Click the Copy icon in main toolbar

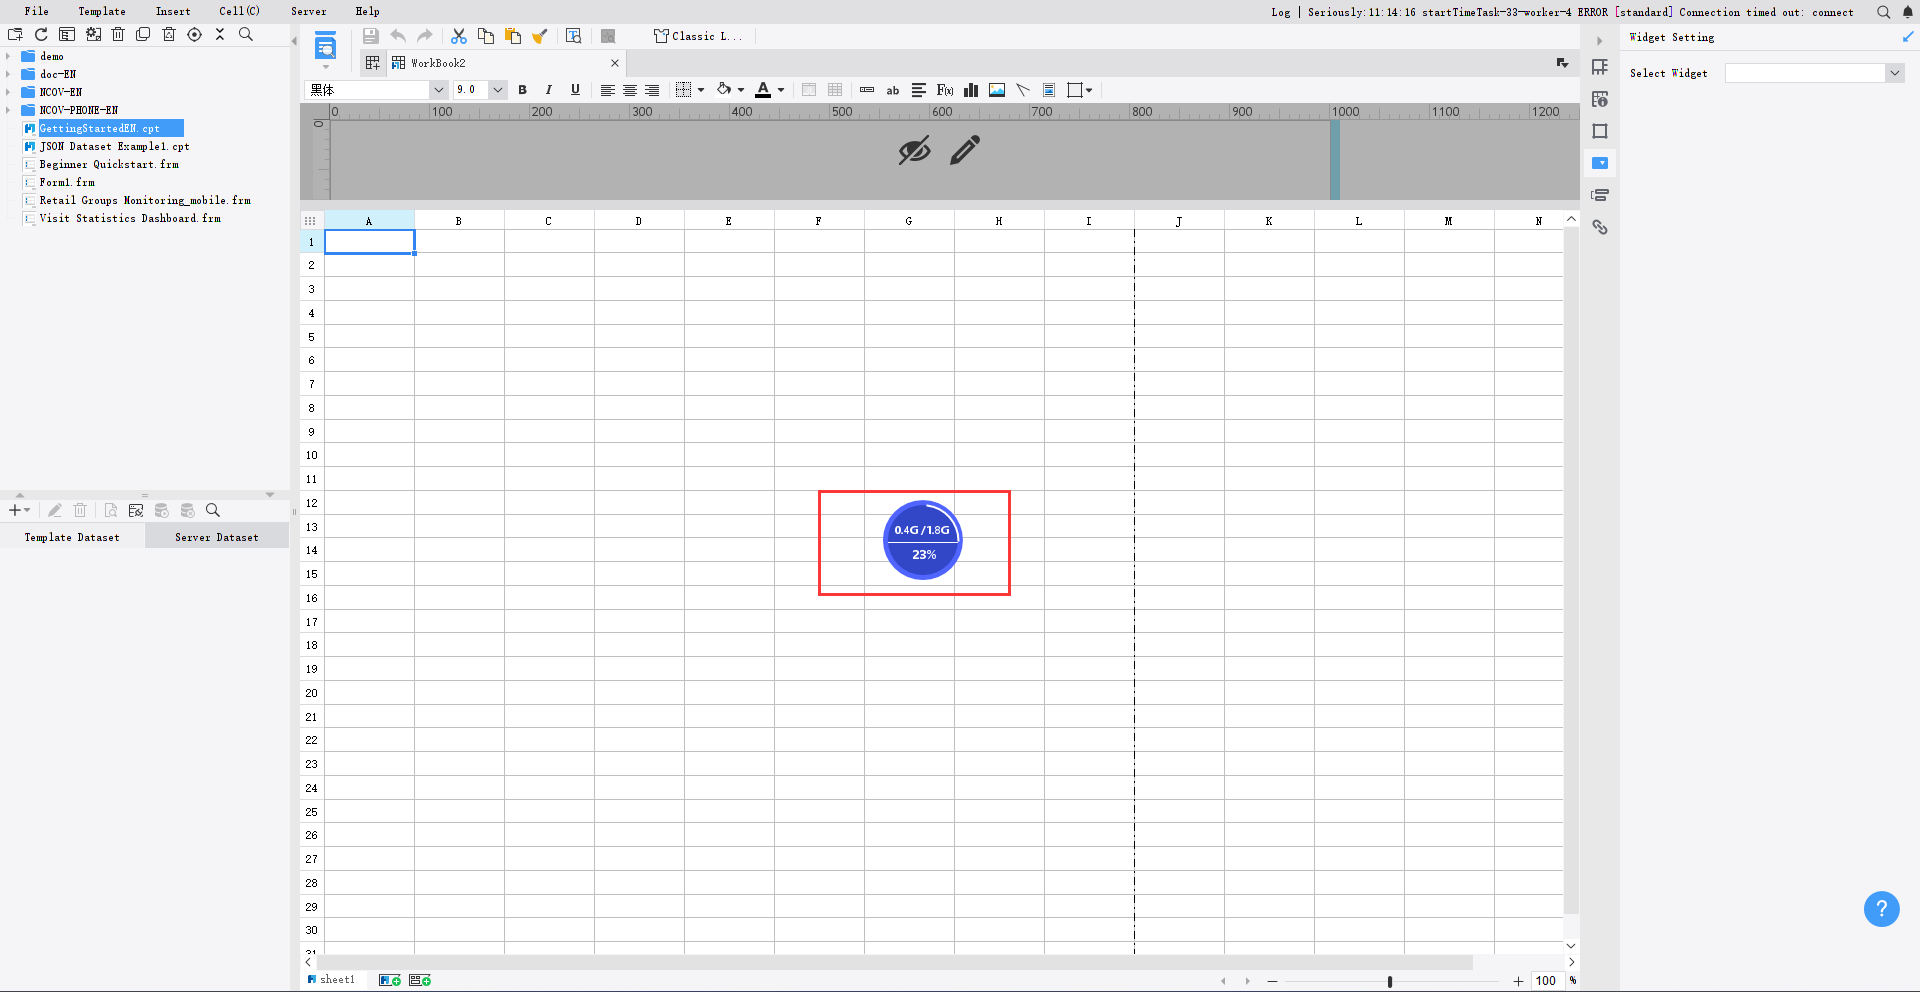pyautogui.click(x=486, y=36)
